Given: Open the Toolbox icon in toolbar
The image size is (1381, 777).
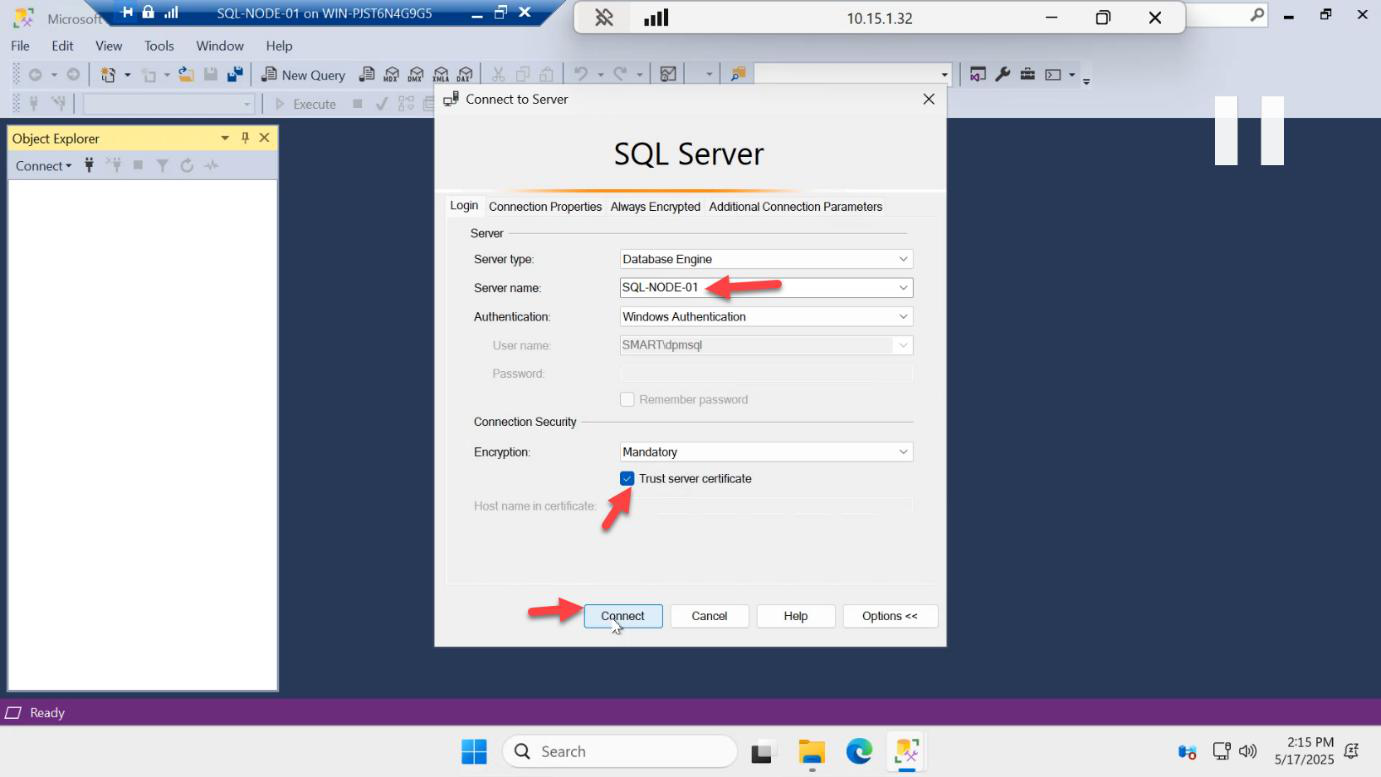Looking at the screenshot, I should click(x=1027, y=75).
